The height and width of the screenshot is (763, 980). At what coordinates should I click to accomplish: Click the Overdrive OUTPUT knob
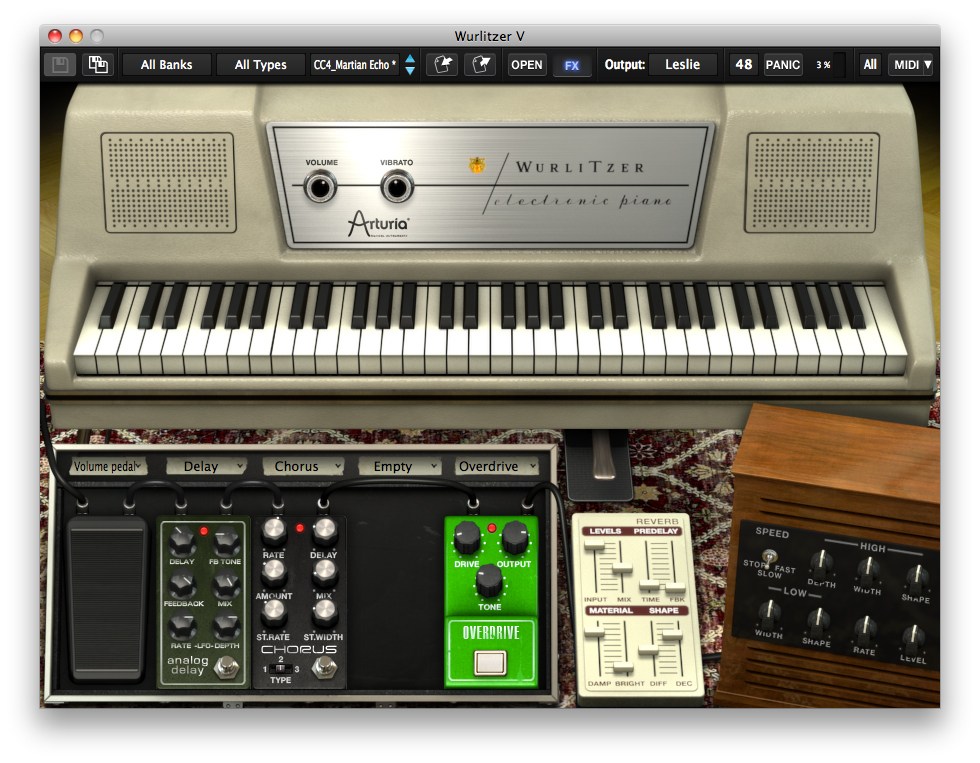[x=515, y=538]
